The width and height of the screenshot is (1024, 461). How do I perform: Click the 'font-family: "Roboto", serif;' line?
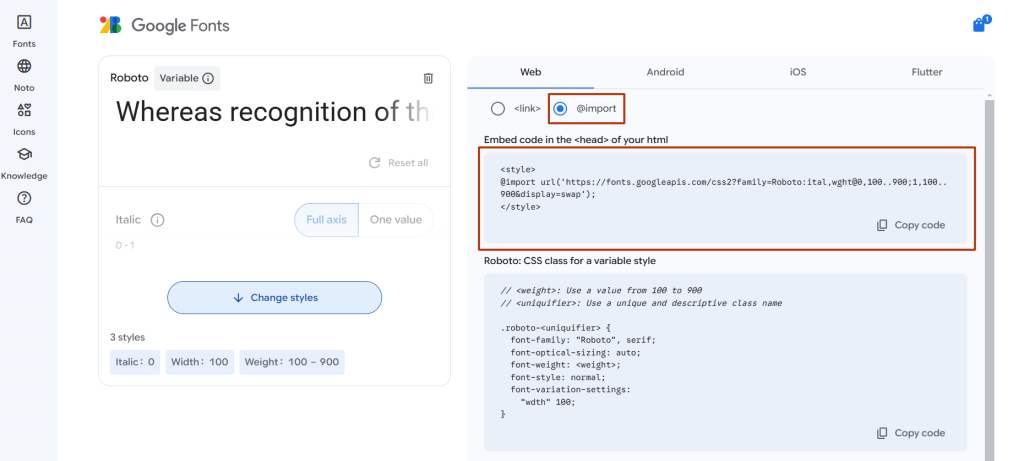click(x=583, y=340)
